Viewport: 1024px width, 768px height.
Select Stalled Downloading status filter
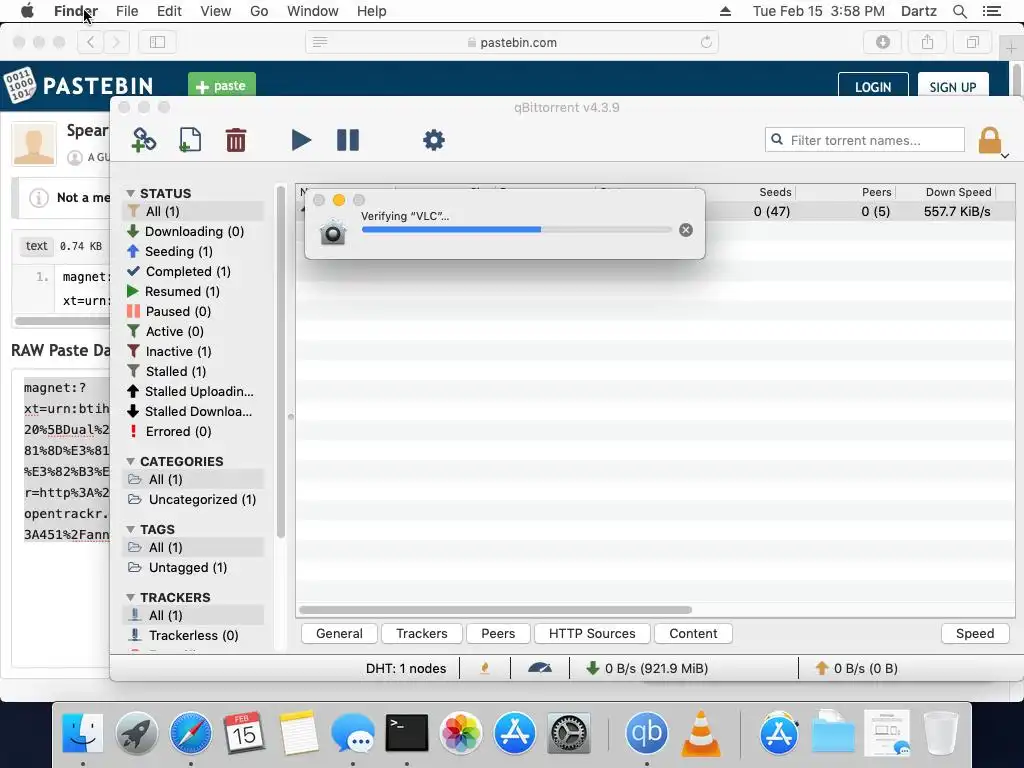193,411
